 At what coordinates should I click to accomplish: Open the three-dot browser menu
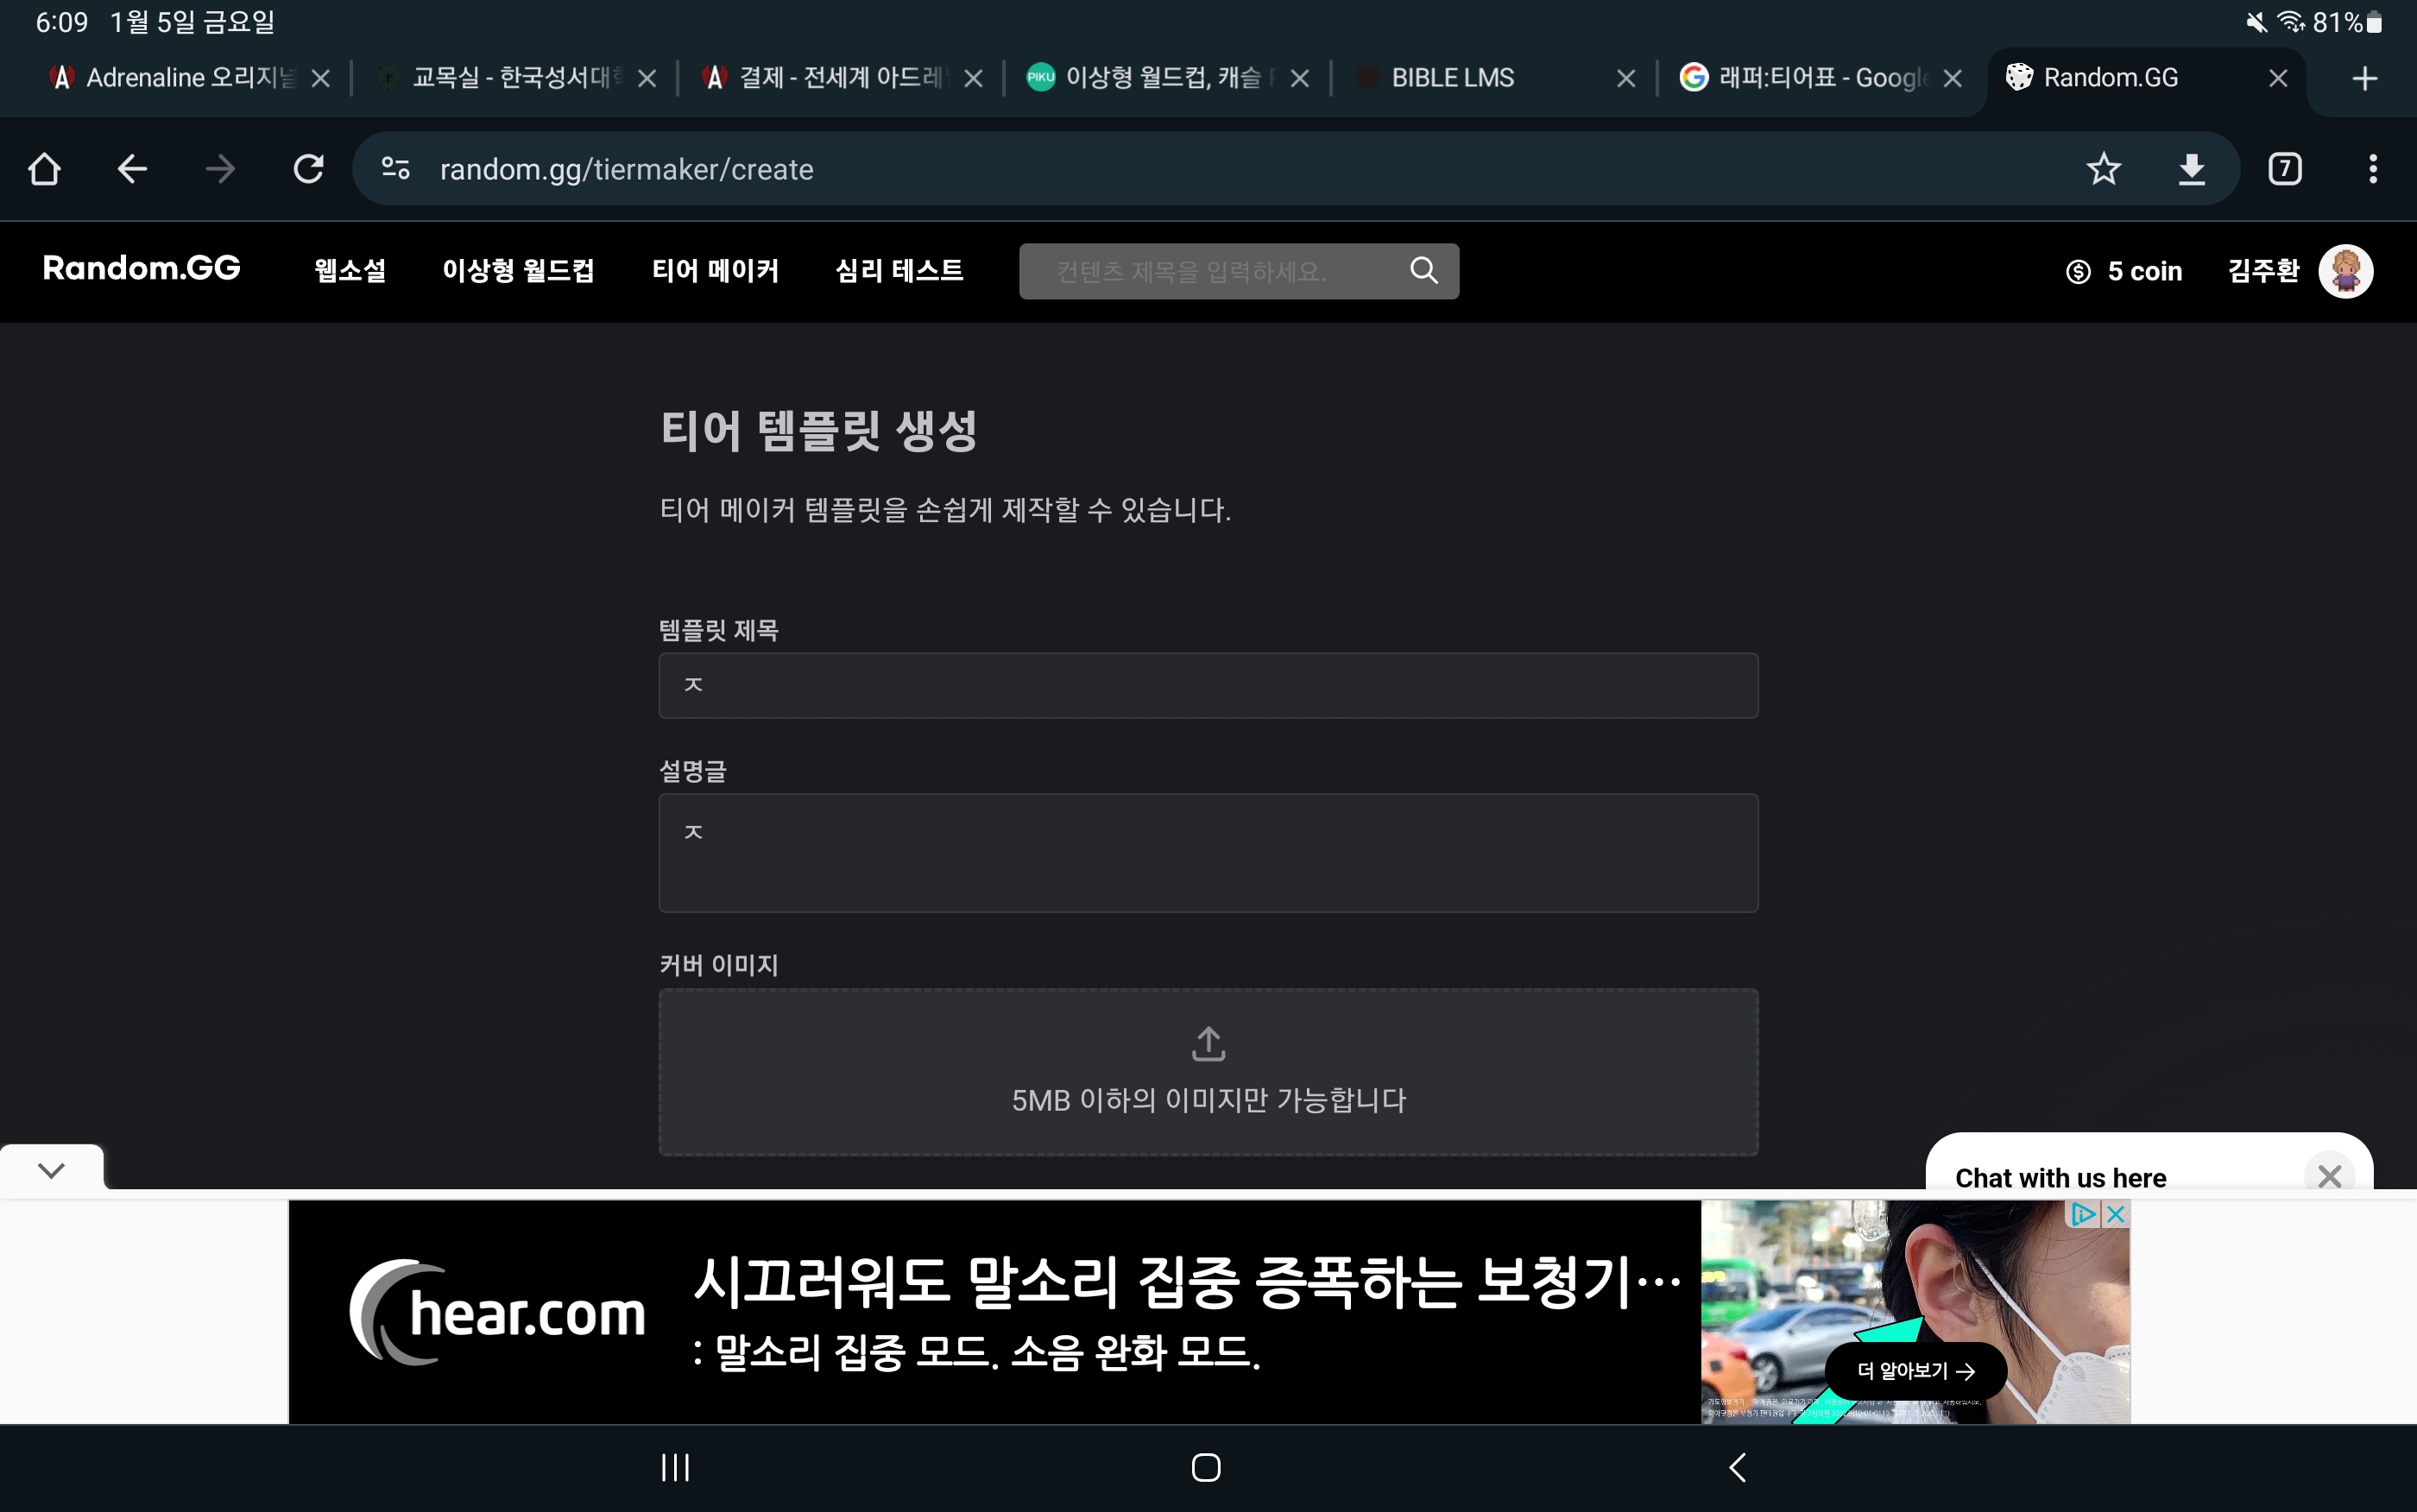pos(2372,169)
